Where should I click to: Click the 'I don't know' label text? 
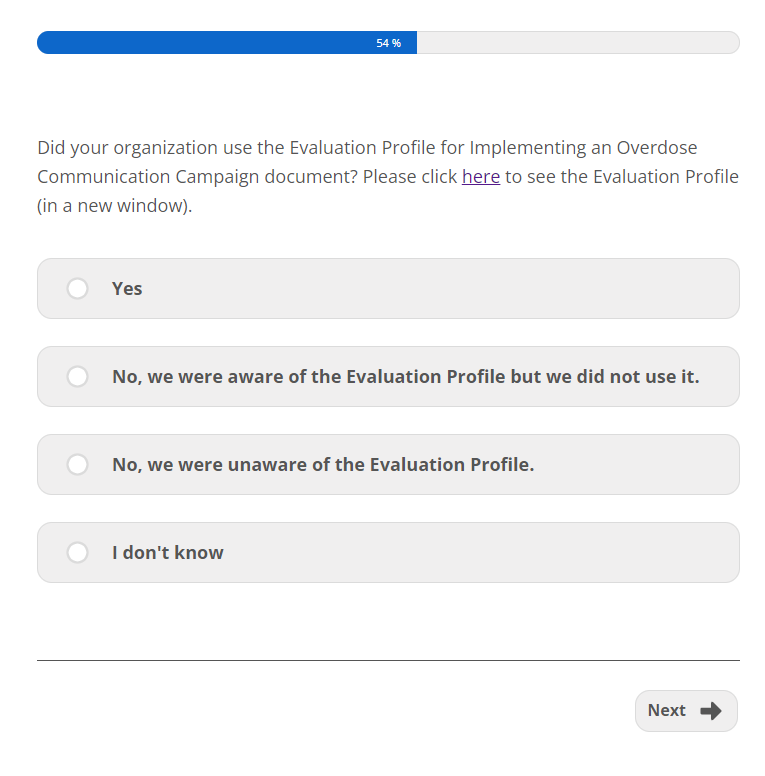click(x=167, y=553)
